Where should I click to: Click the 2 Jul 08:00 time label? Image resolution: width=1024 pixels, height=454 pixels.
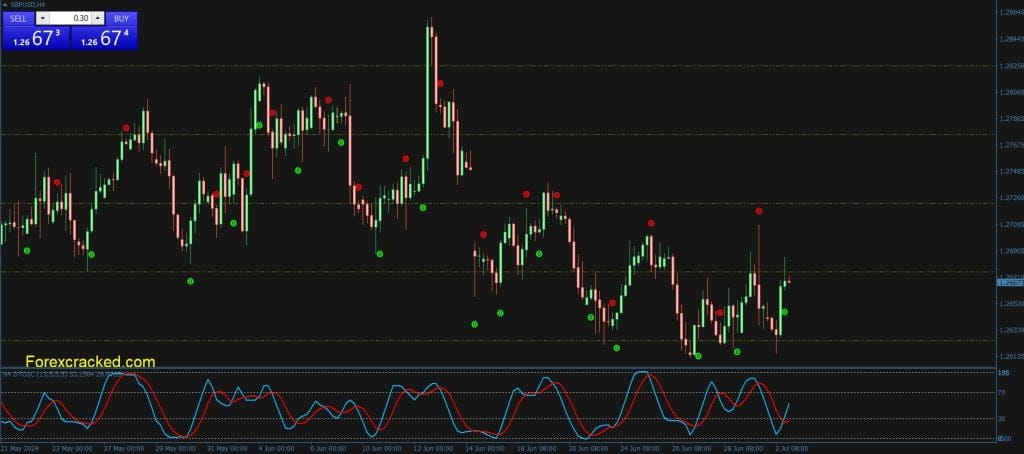[x=792, y=449]
